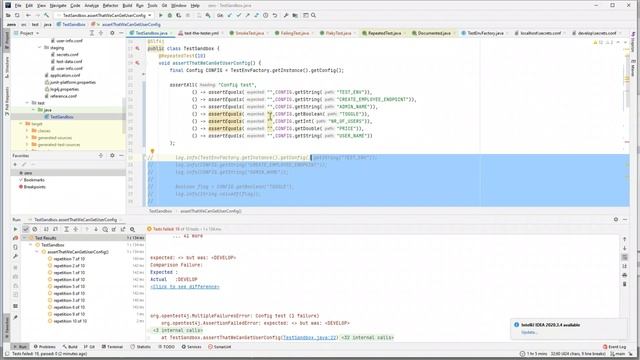
Task: Click the navigate Back arrow icon
Action: pyautogui.click(x=28, y=16)
